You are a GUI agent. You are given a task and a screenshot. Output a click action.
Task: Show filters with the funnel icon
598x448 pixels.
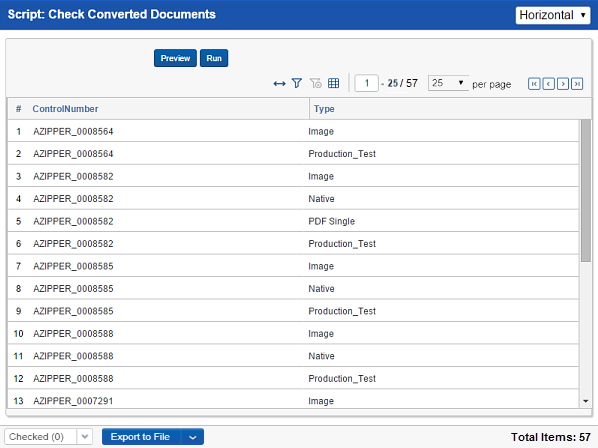click(x=297, y=83)
